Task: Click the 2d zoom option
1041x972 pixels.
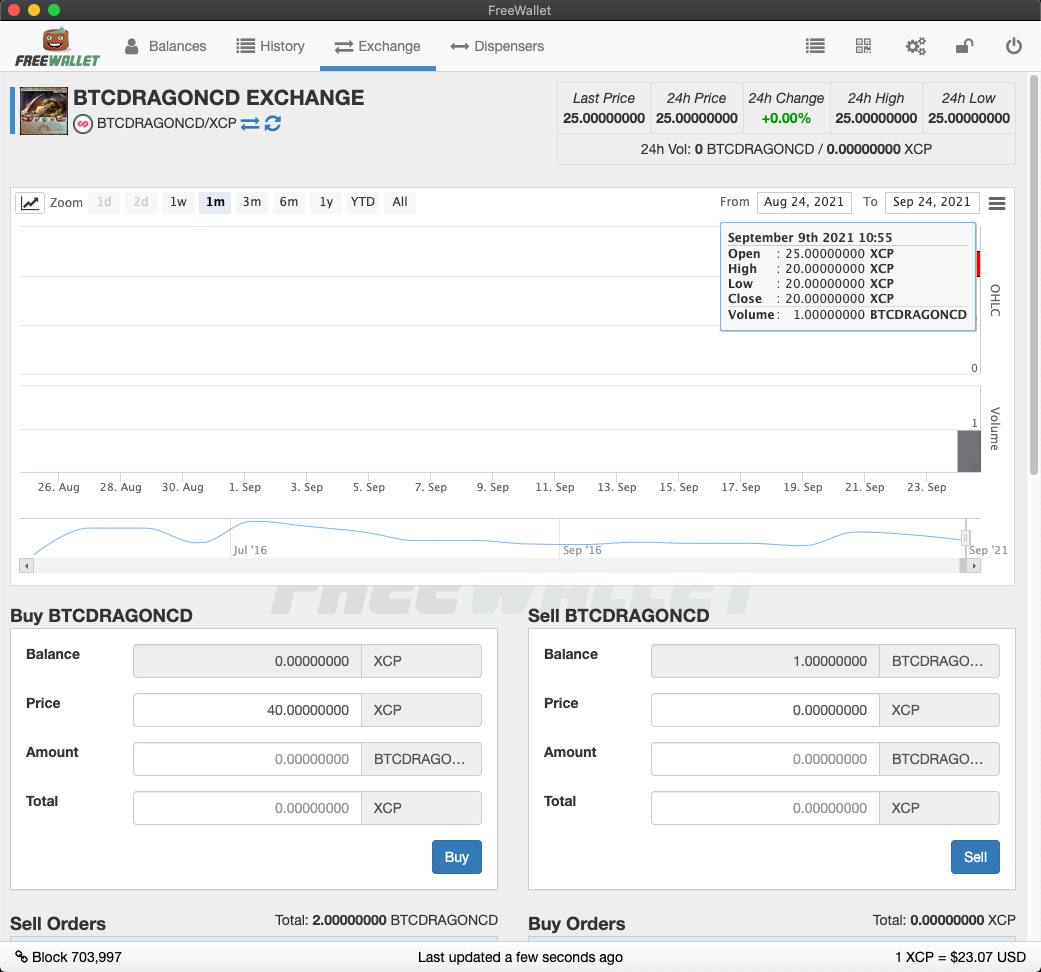Action: 141,202
